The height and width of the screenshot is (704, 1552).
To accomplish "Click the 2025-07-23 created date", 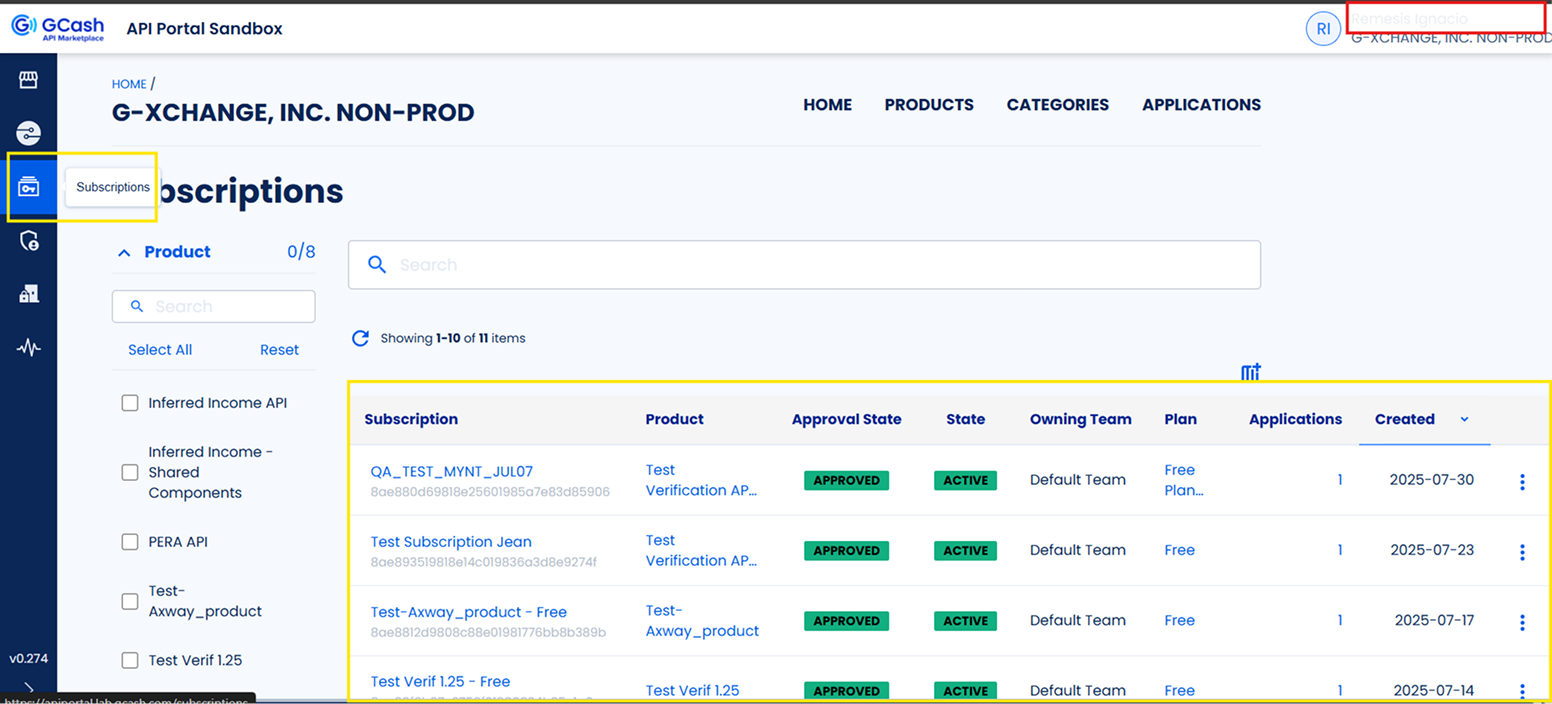I will [x=1432, y=550].
